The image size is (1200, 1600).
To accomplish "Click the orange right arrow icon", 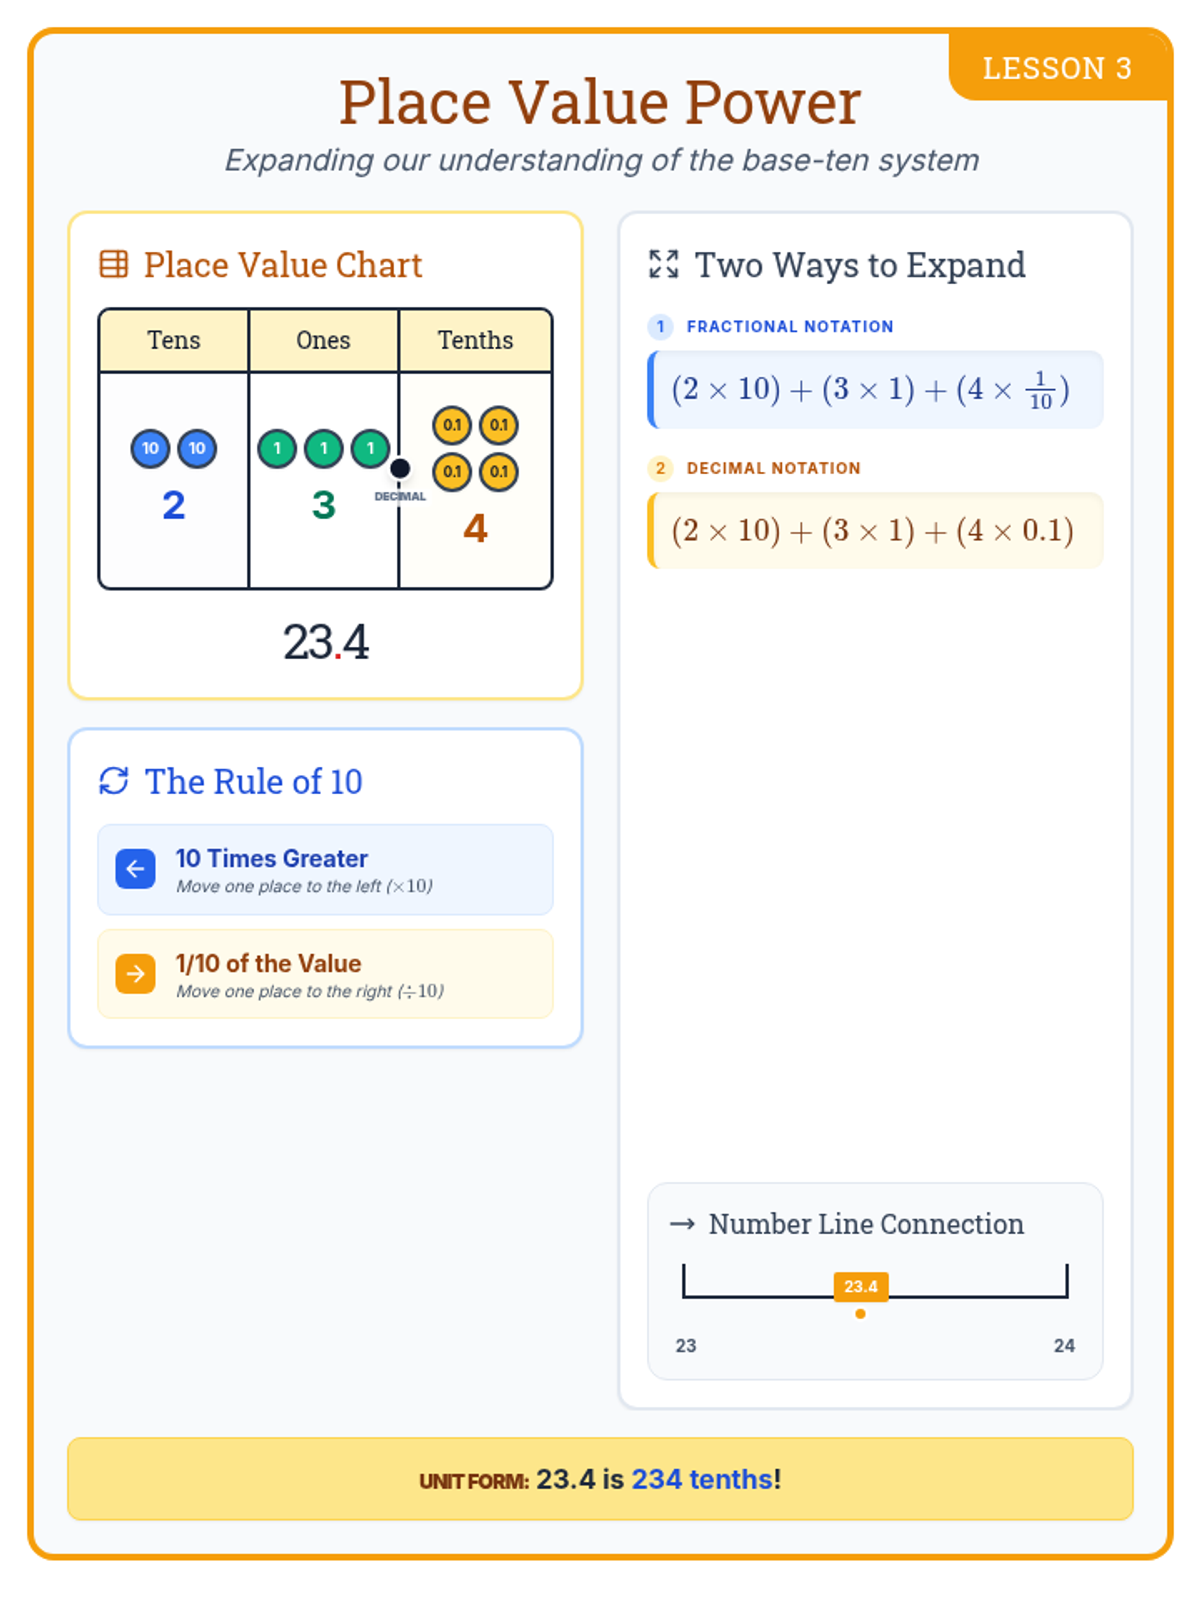I will tap(136, 974).
